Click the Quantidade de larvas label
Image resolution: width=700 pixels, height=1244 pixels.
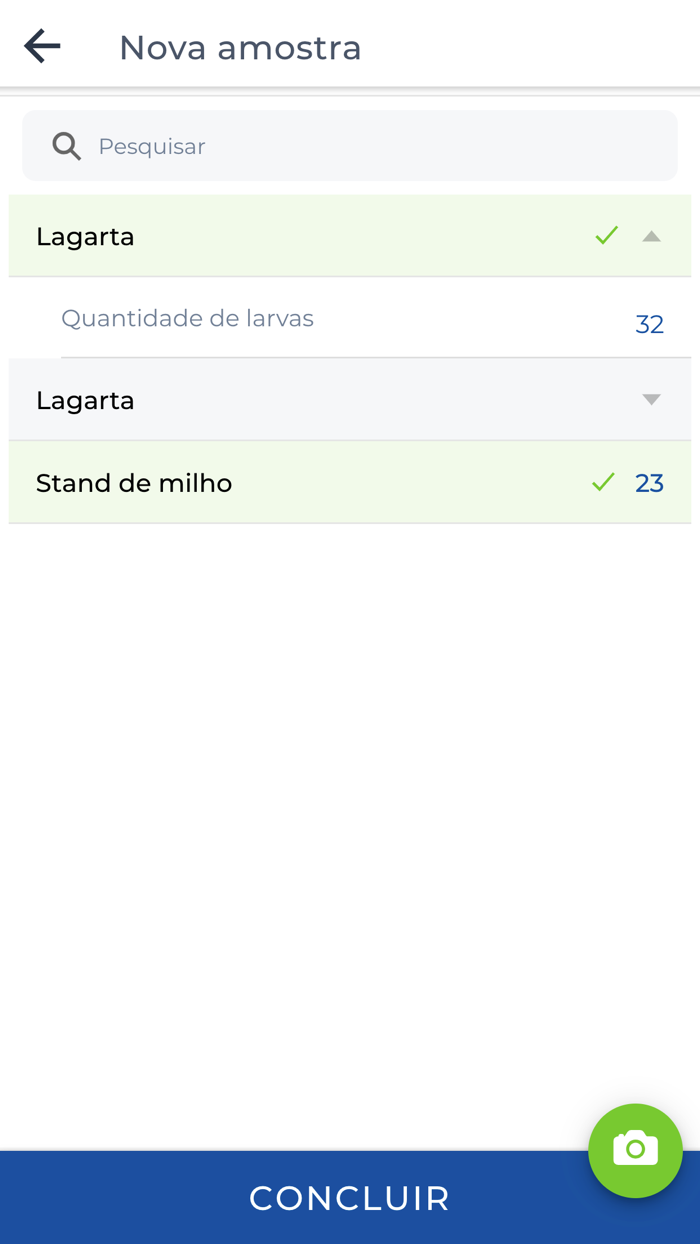(188, 317)
